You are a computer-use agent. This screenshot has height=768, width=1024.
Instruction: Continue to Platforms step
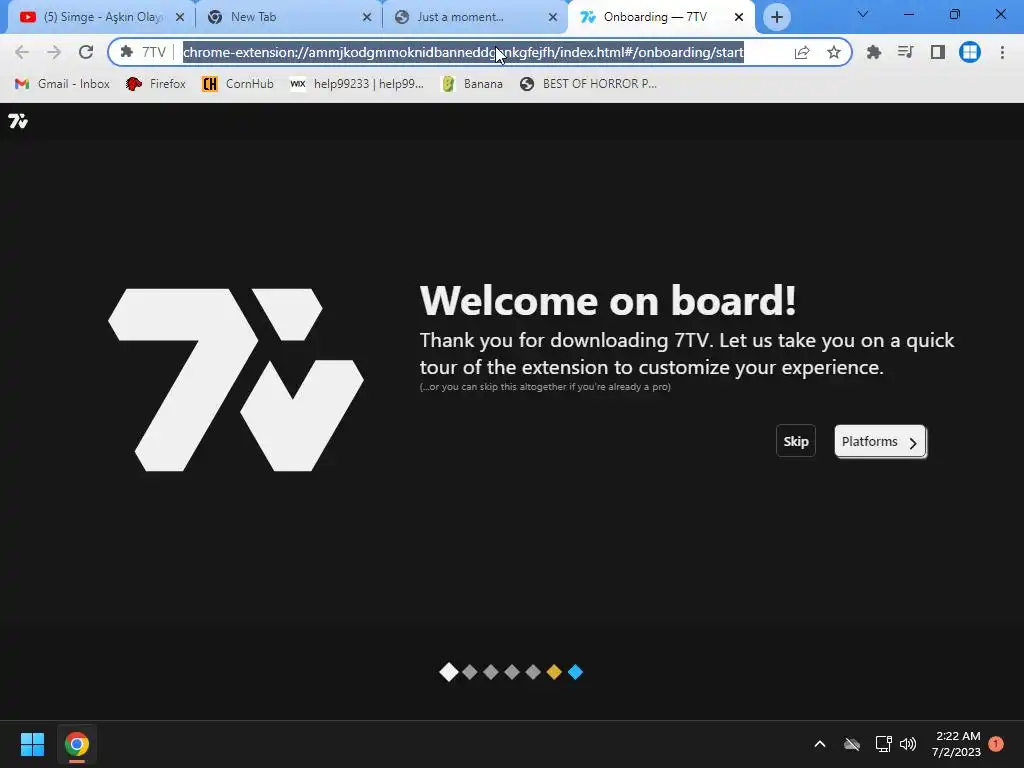pos(880,441)
